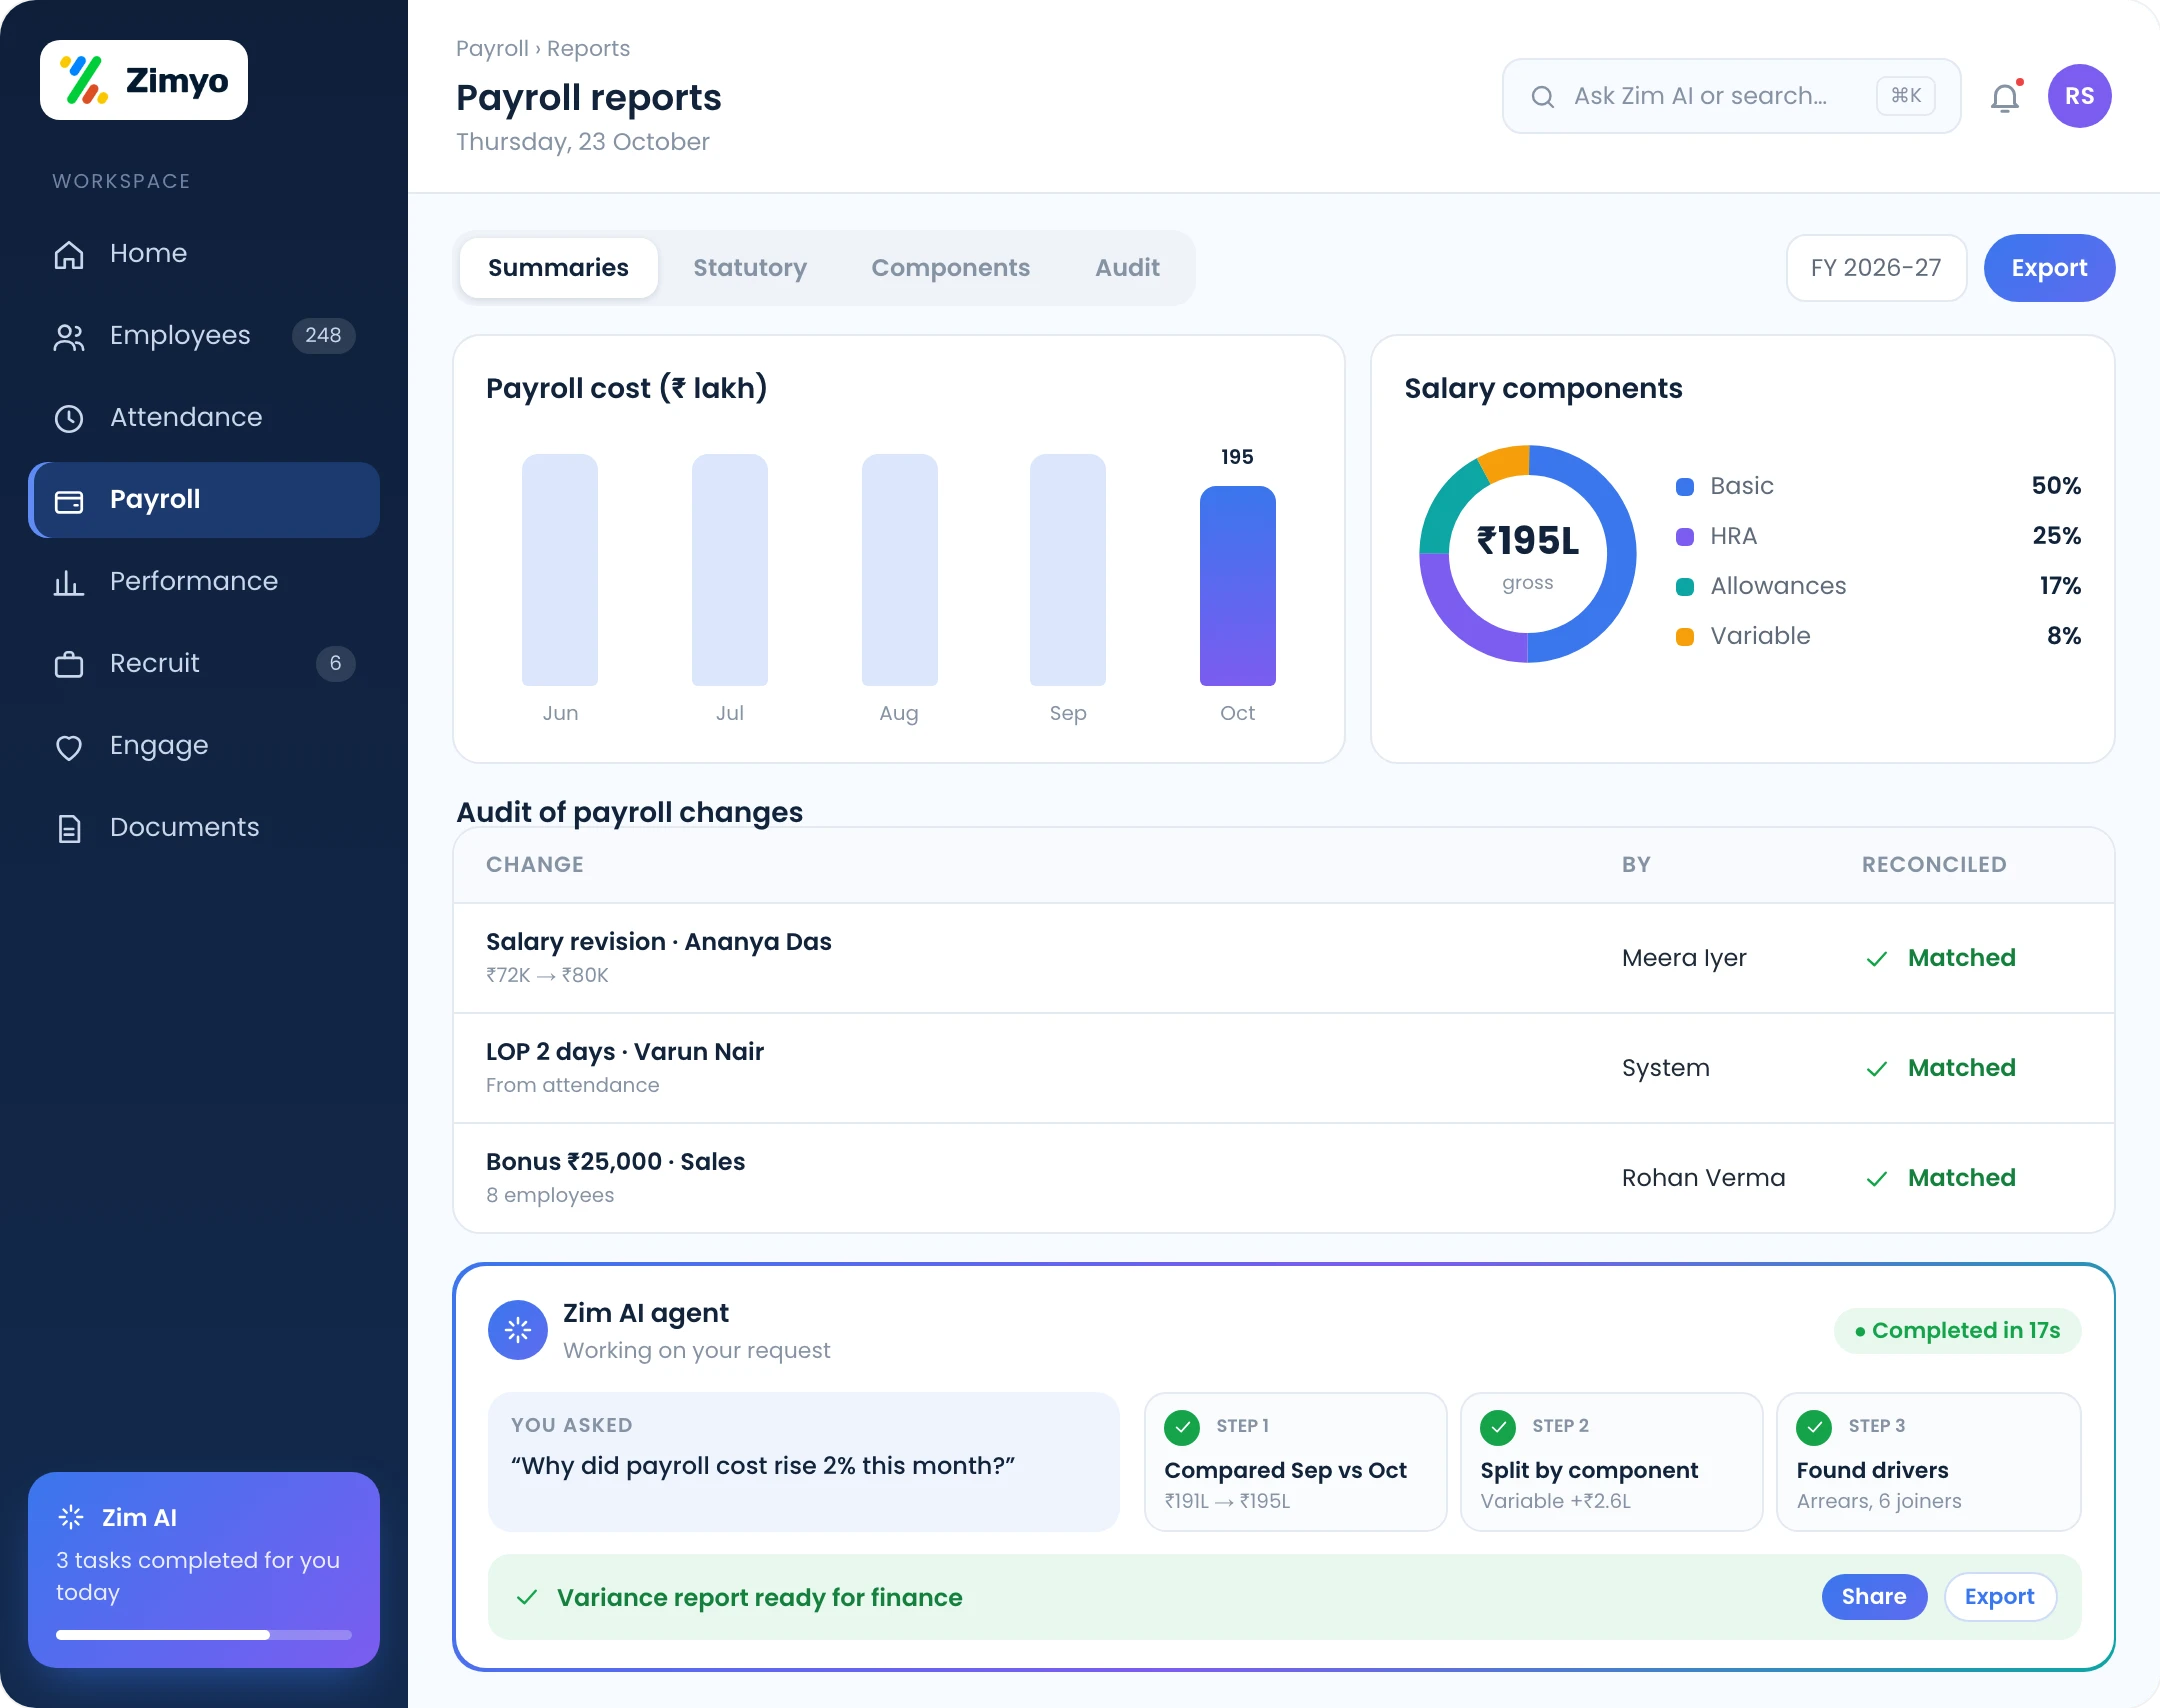Select the Salary revision · Ananya Das row

tap(1284, 958)
